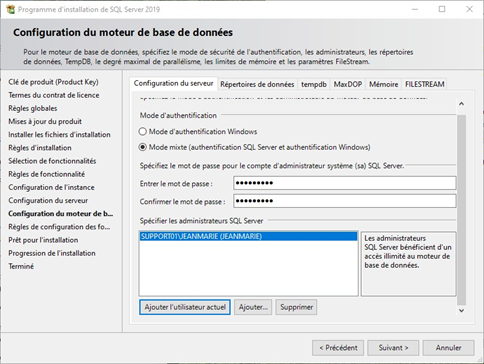Click the Supprimer button

[x=296, y=307]
